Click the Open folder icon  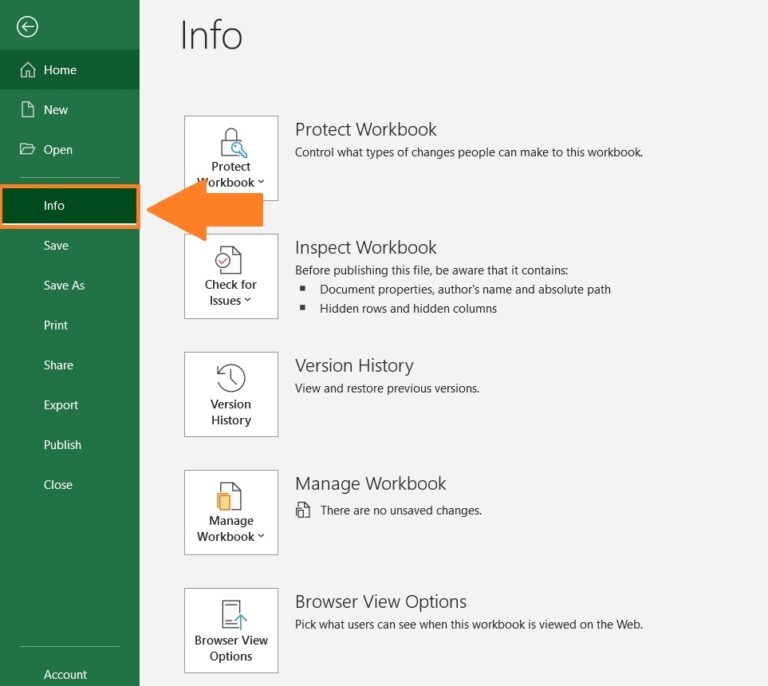click(x=27, y=150)
